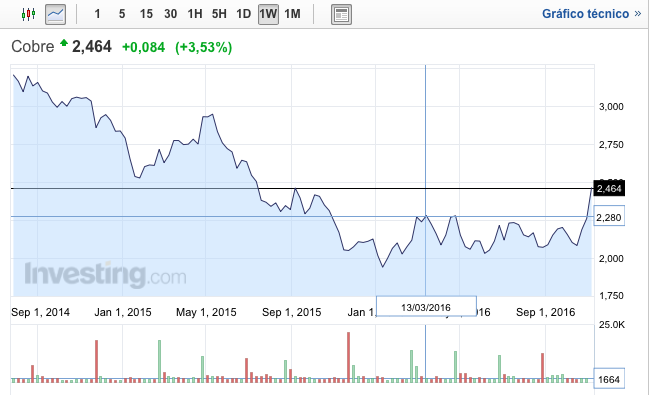Click the (+3,53%) percent change
Viewport: 649px width, 395px height.
(x=204, y=47)
